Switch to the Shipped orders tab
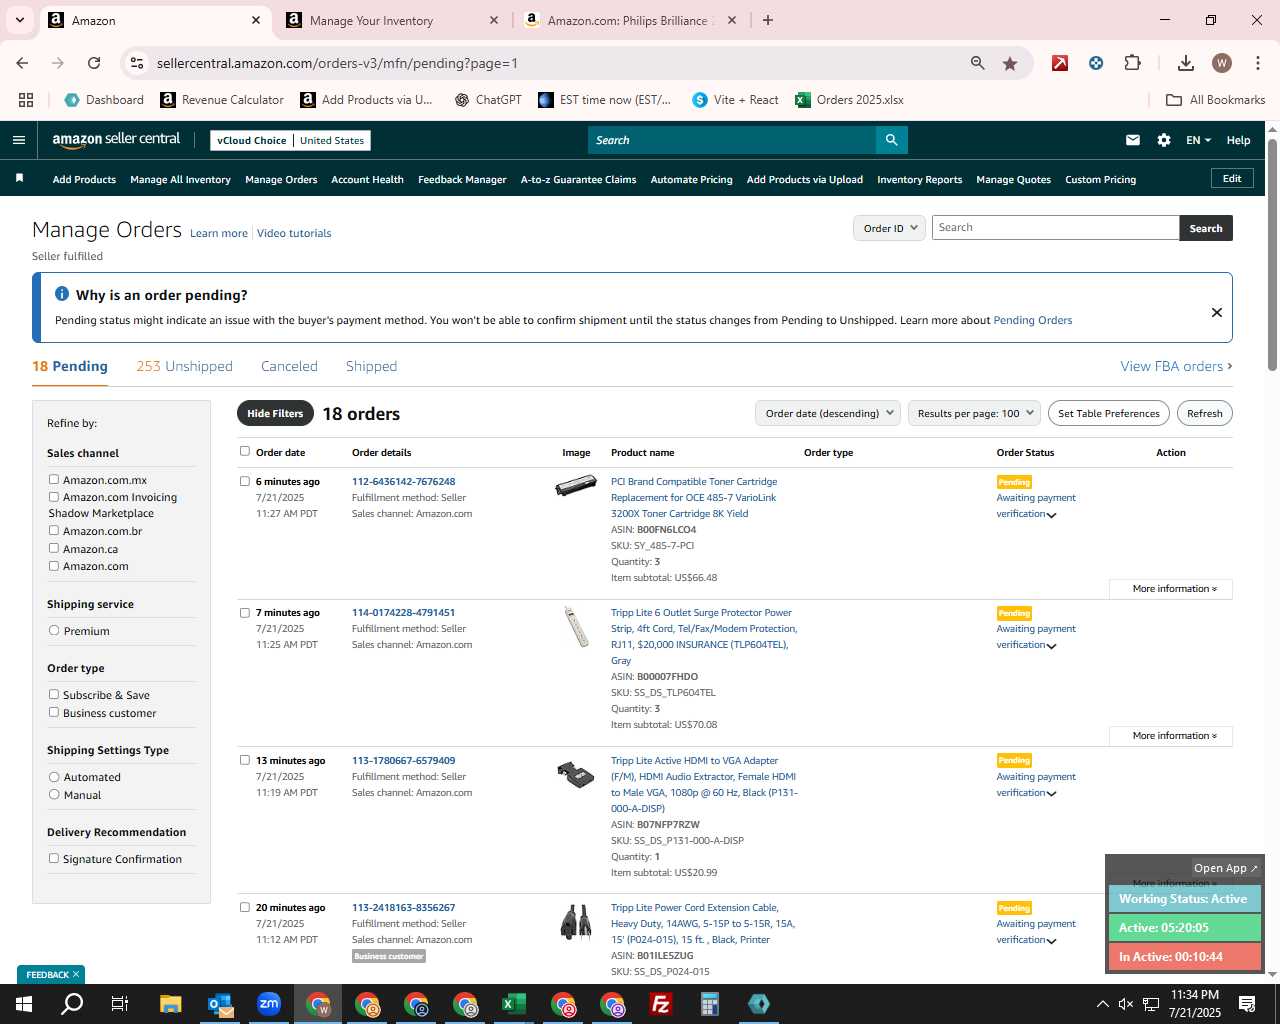The height and width of the screenshot is (1024, 1280). 371,366
